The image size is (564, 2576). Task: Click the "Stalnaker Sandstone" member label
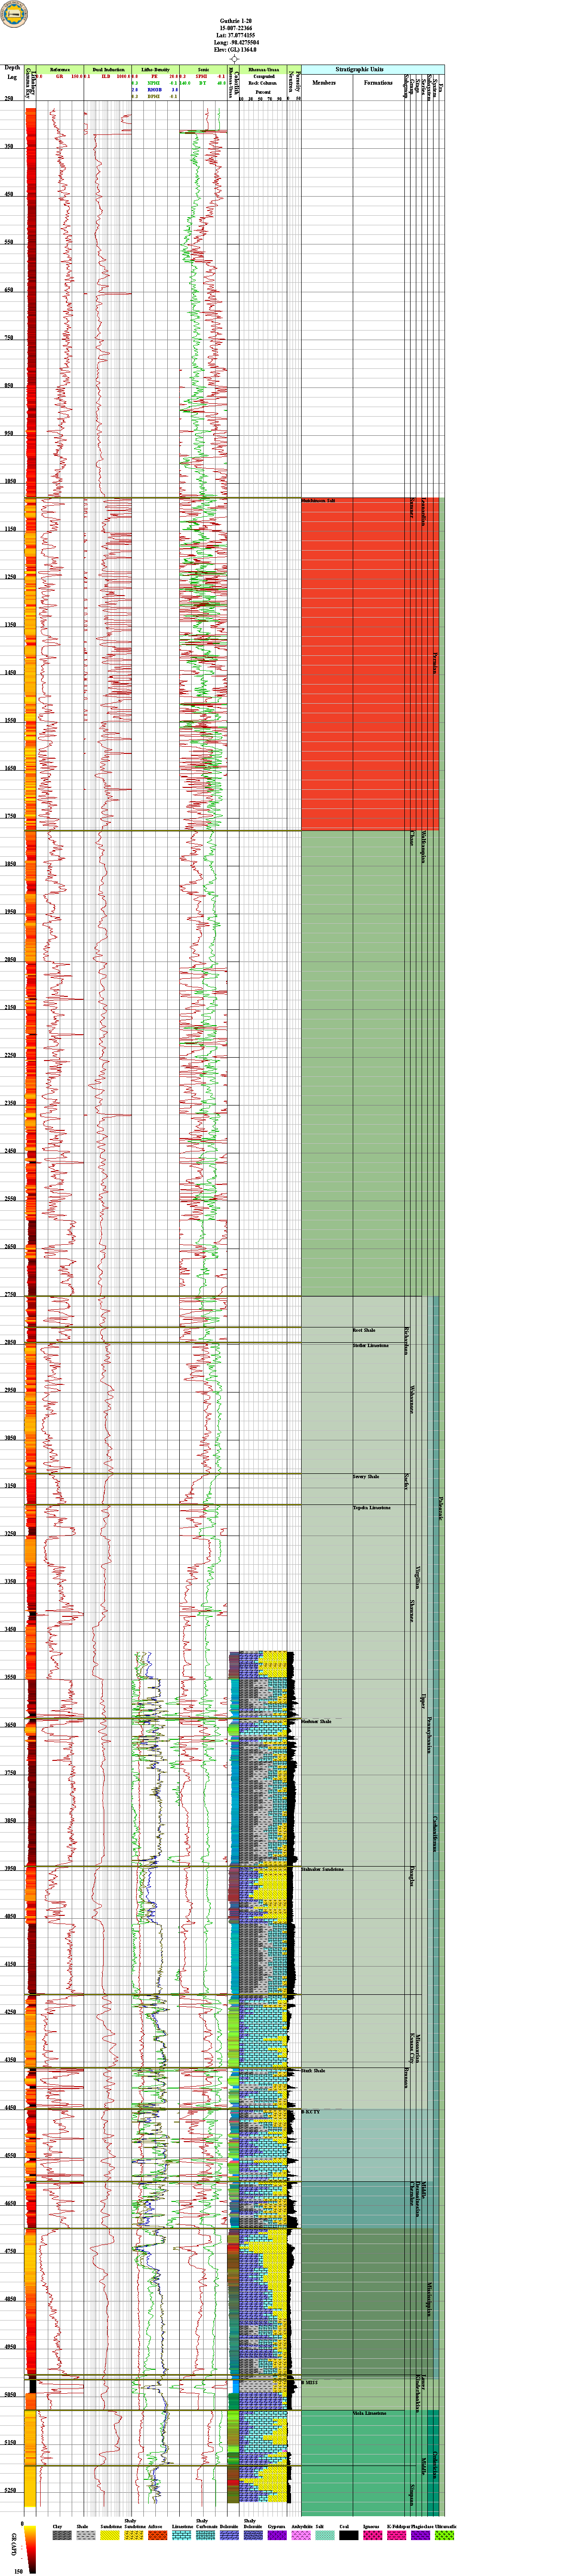coord(323,1869)
